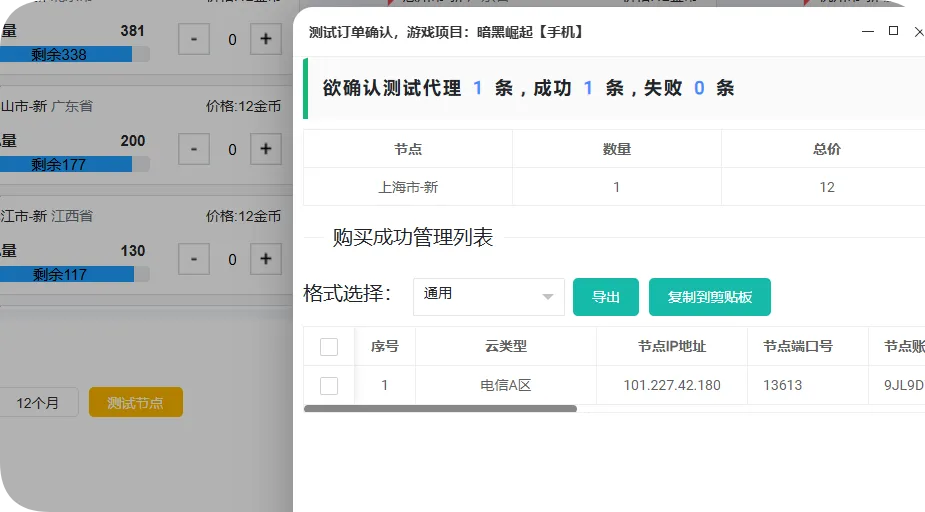Image resolution: width=925 pixels, height=512 pixels.
Task: Click the 上海市-新 node cell
Action: pos(408,187)
